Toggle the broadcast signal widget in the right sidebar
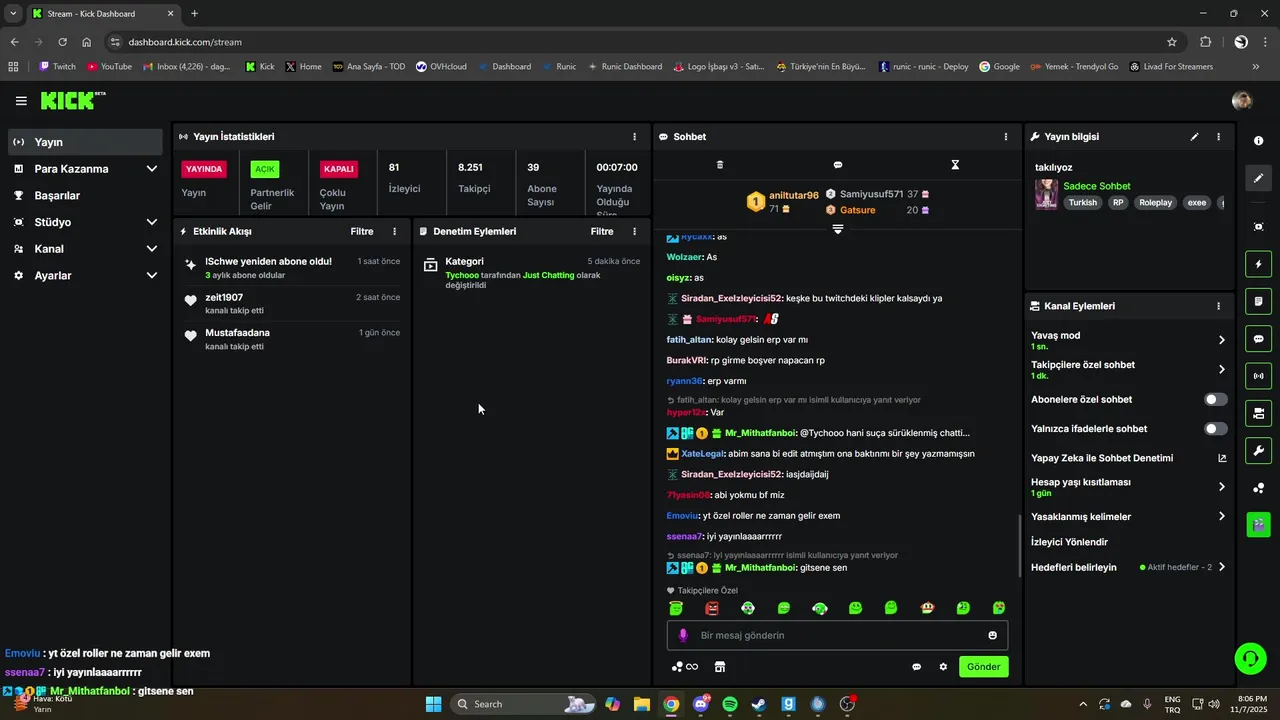Image resolution: width=1280 pixels, height=720 pixels. pyautogui.click(x=1258, y=376)
